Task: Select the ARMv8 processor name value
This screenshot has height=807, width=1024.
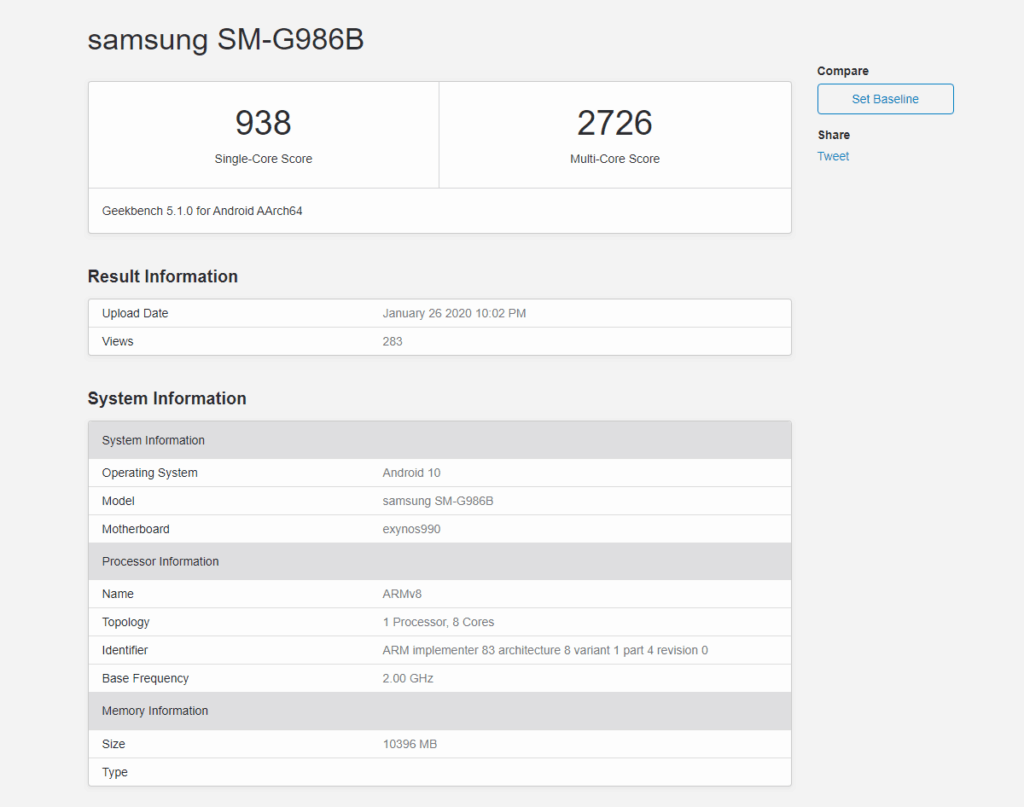Action: point(402,594)
